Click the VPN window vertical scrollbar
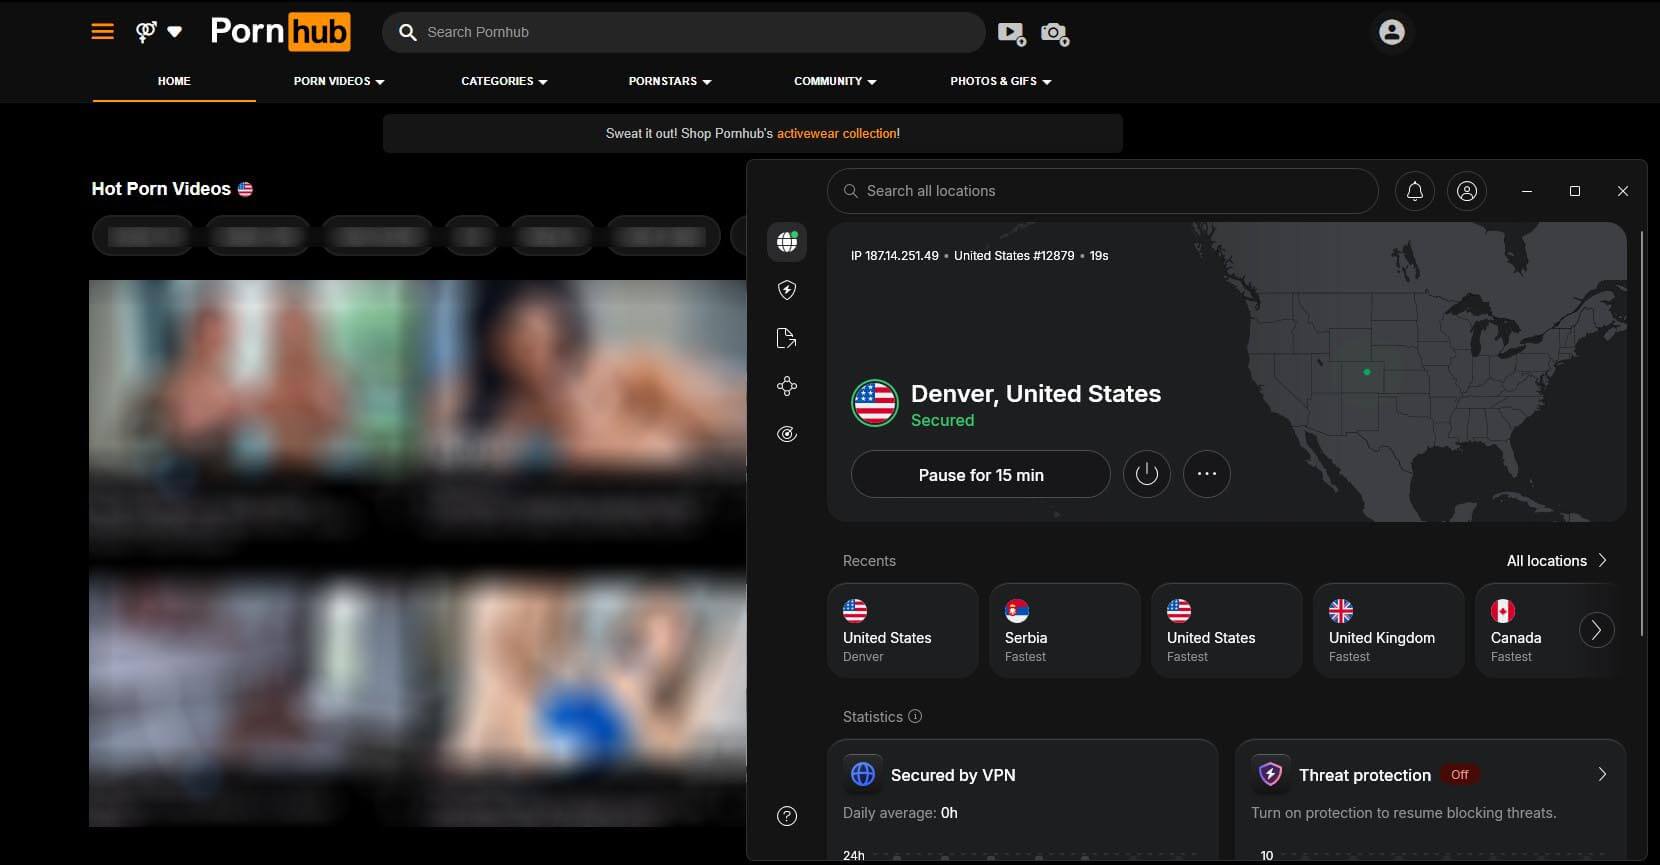The image size is (1660, 865). [x=1642, y=436]
